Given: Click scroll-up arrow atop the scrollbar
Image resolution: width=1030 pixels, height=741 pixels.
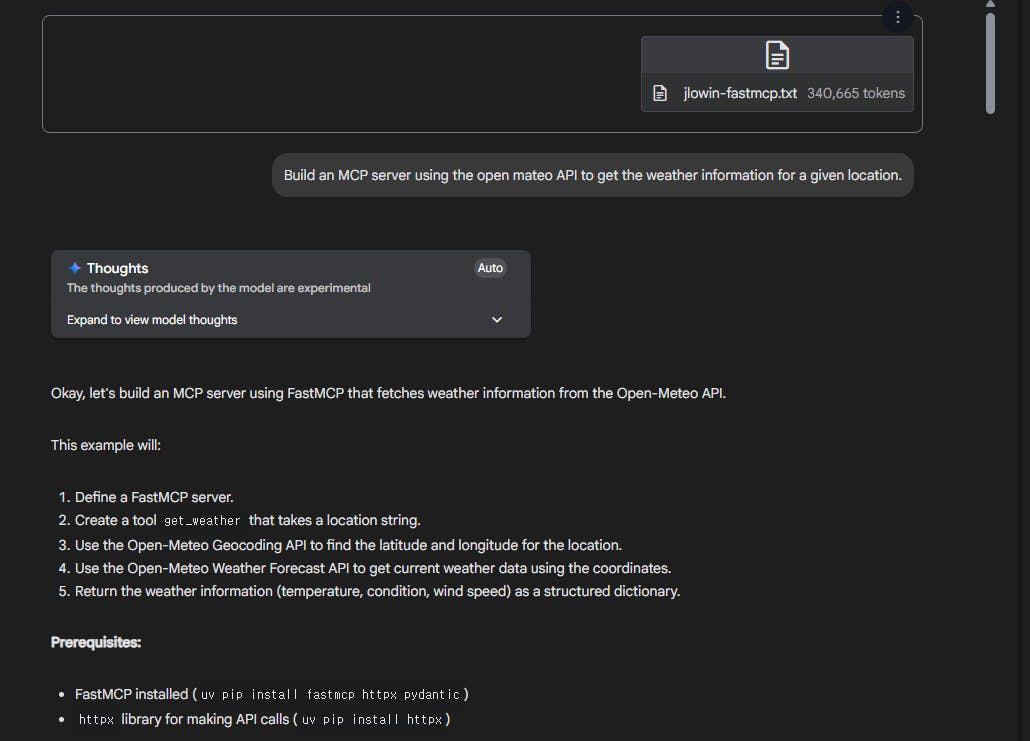Looking at the screenshot, I should point(990,4).
